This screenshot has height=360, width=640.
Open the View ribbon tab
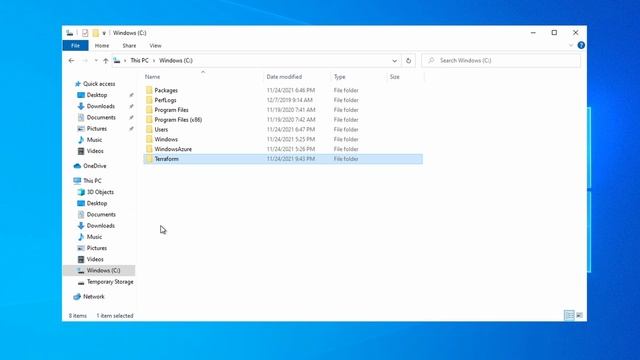coord(155,46)
